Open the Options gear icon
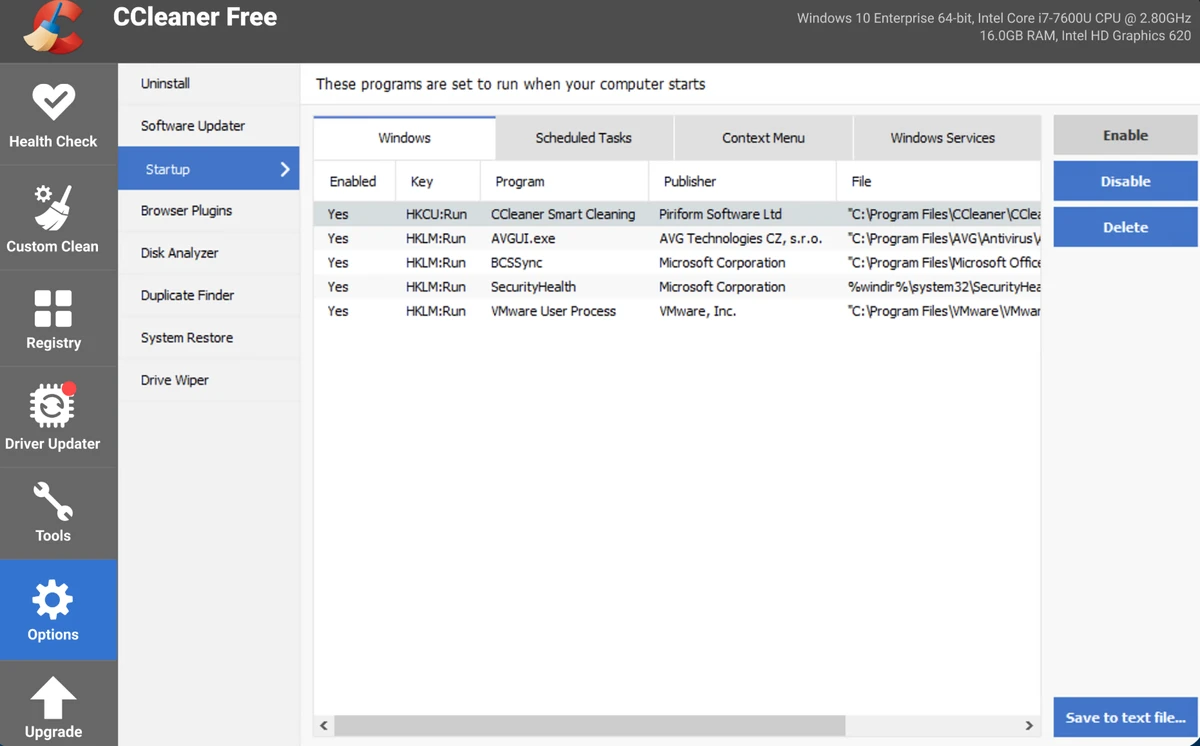 point(53,599)
